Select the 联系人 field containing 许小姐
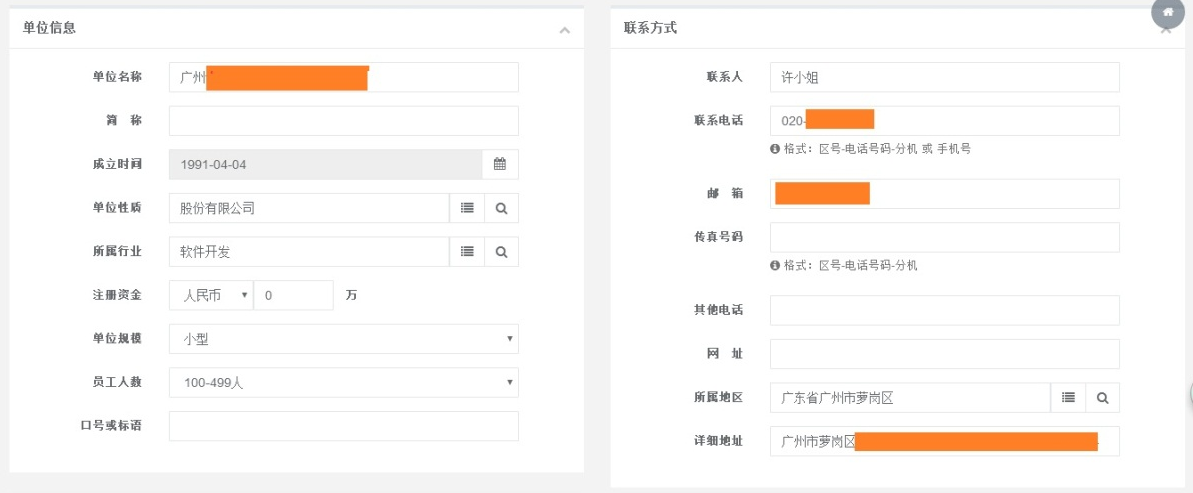 point(944,77)
